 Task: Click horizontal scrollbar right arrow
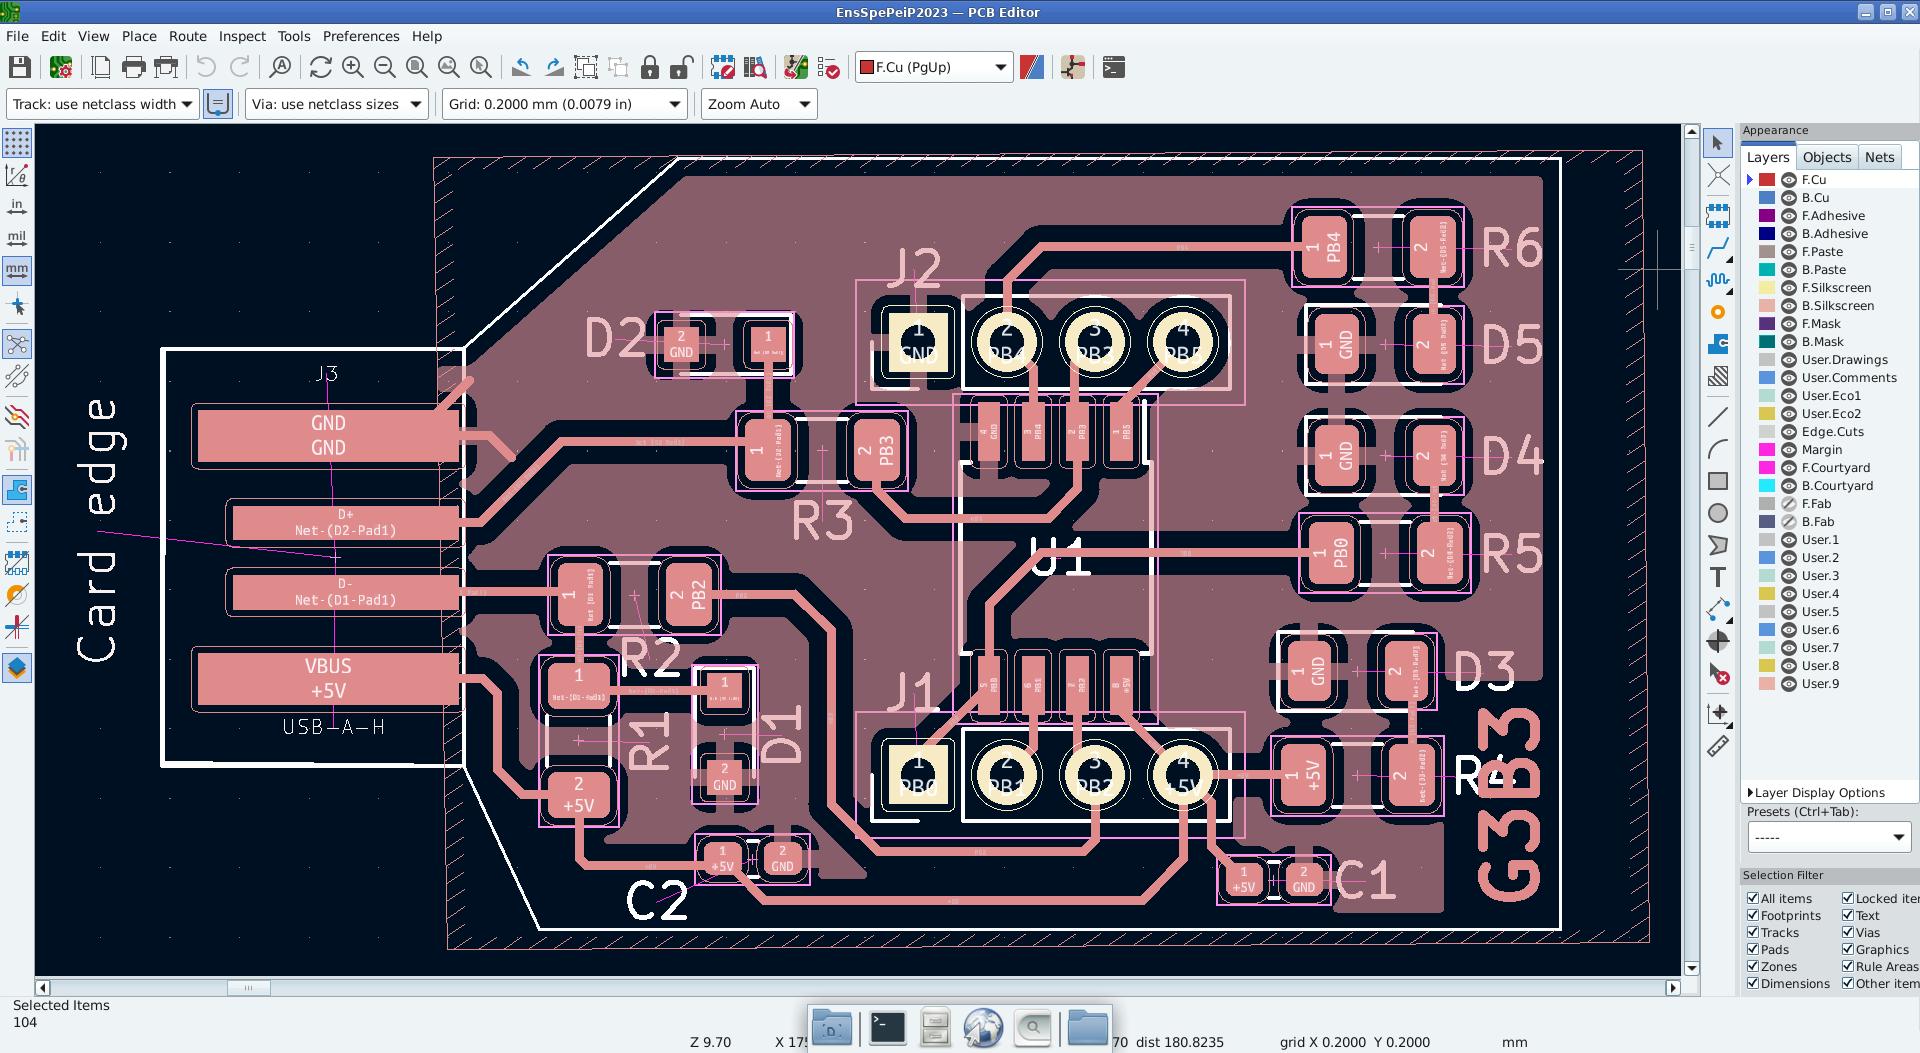[1672, 988]
